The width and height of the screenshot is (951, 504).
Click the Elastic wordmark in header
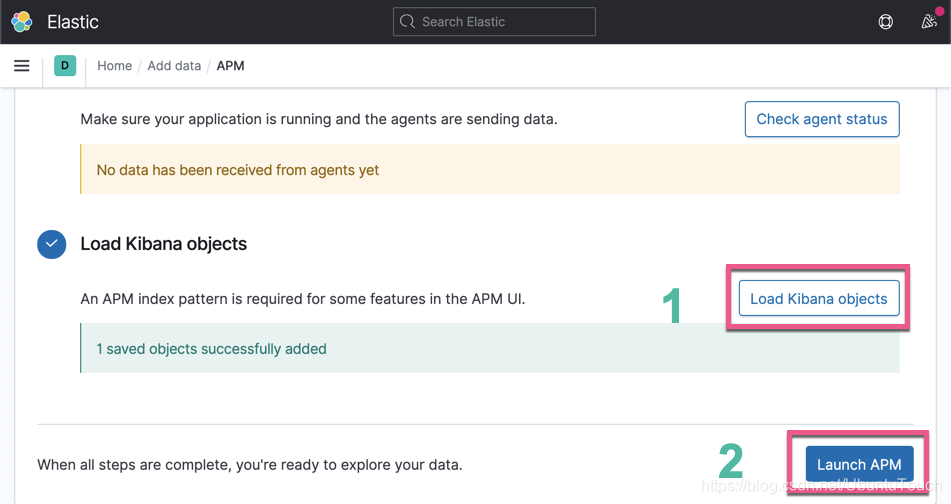pyautogui.click(x=73, y=21)
